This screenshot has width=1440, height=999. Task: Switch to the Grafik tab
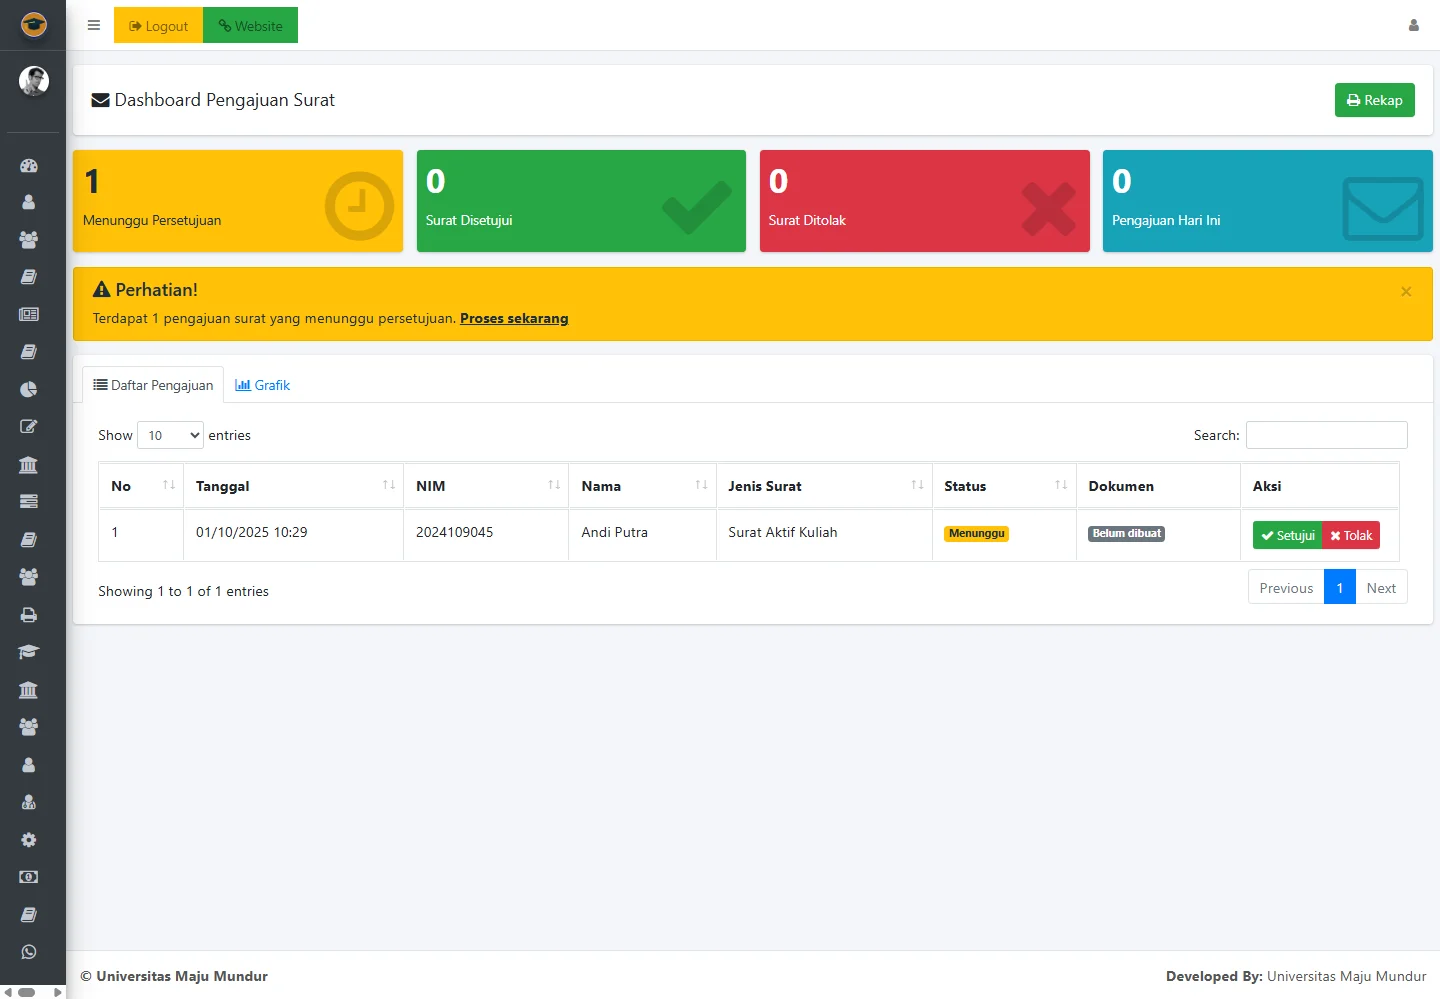point(263,385)
